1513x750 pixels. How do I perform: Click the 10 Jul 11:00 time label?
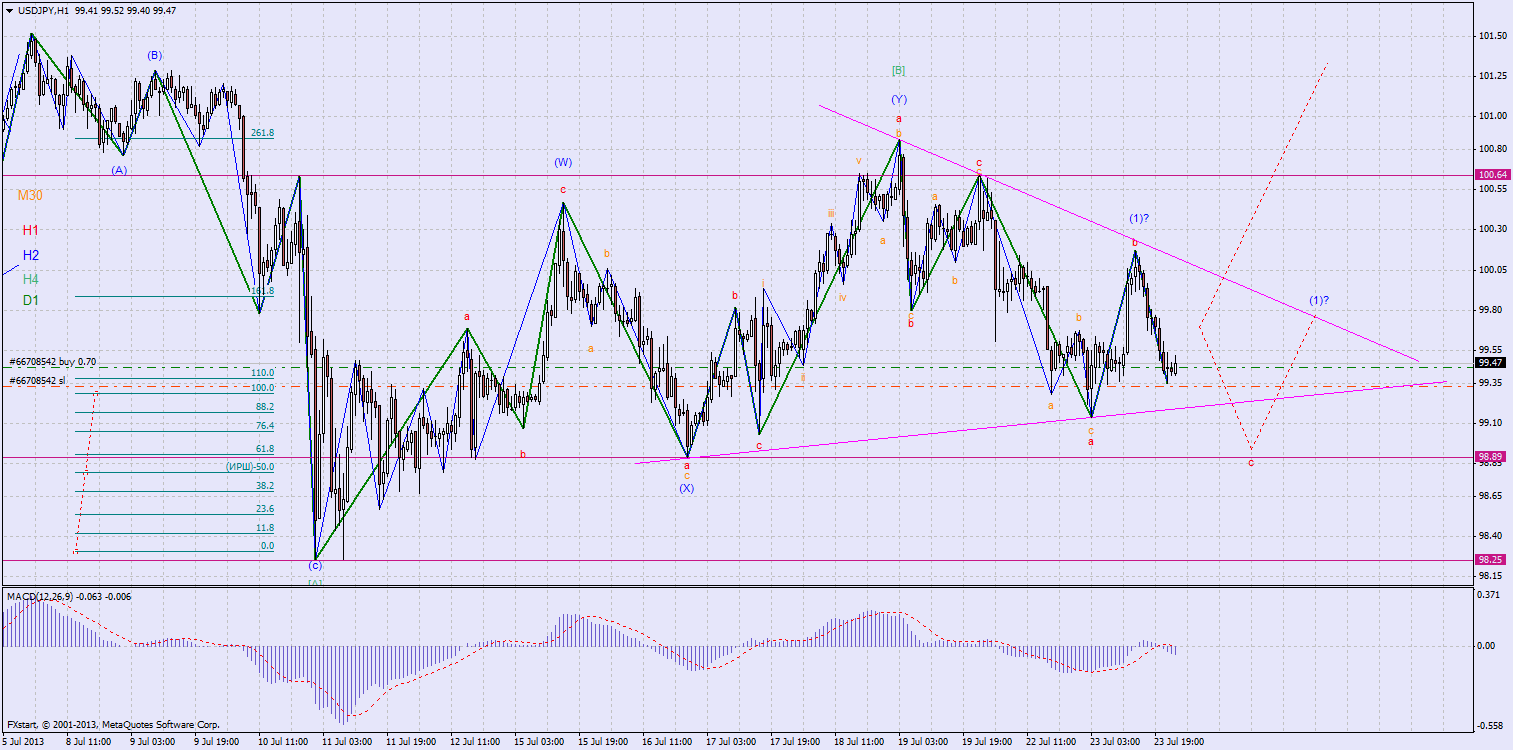click(x=282, y=742)
